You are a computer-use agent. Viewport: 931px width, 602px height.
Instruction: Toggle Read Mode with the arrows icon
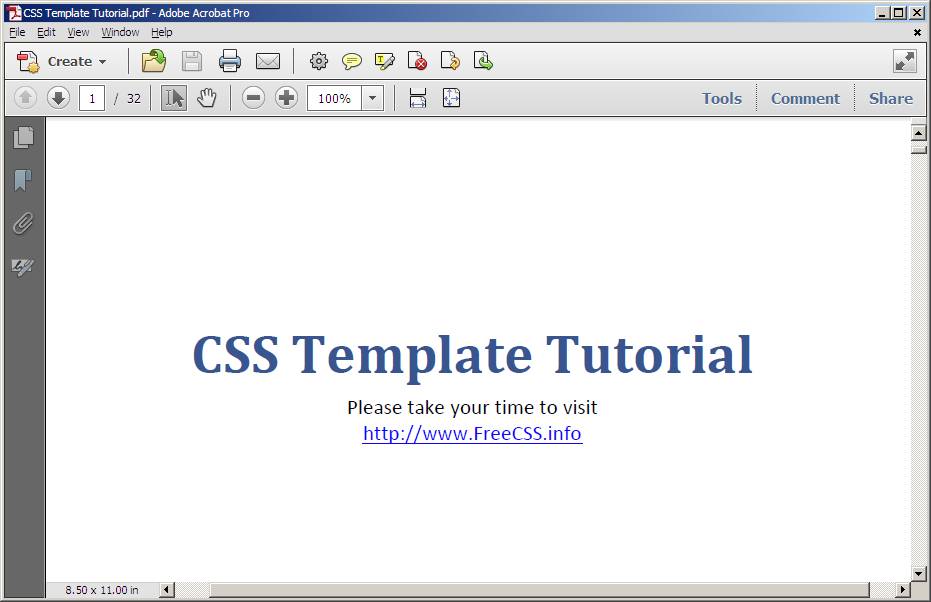click(x=905, y=62)
